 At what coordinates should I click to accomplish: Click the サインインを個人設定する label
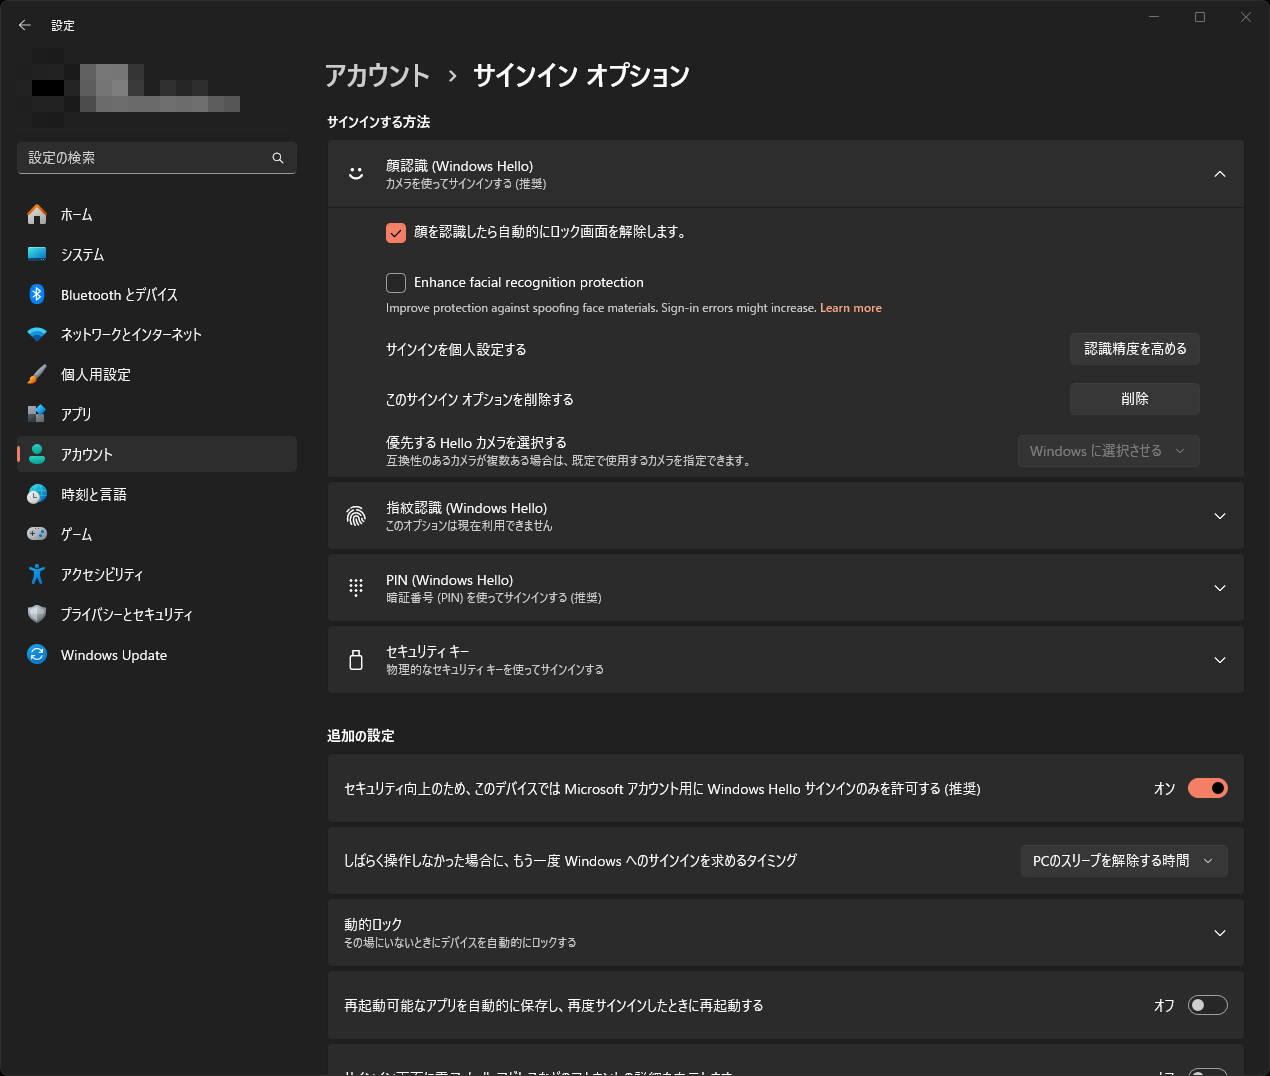click(x=456, y=349)
